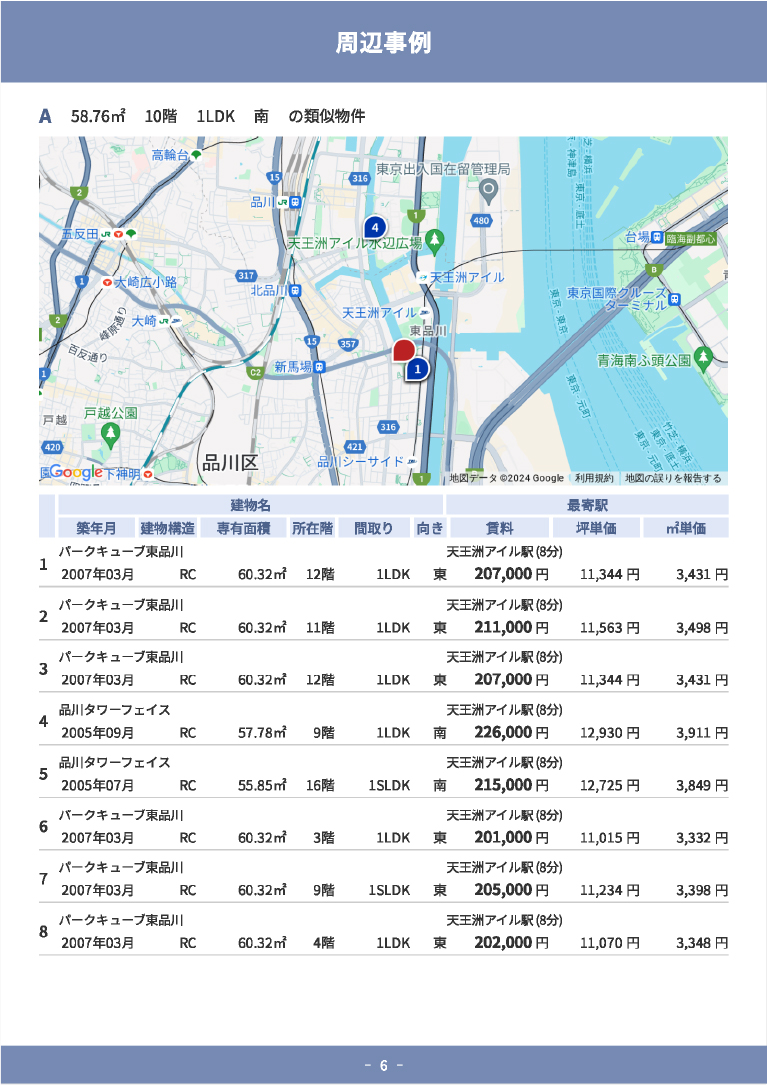Click the Google logo on the map
Image resolution: width=767 pixels, height=1085 pixels.
pos(77,473)
